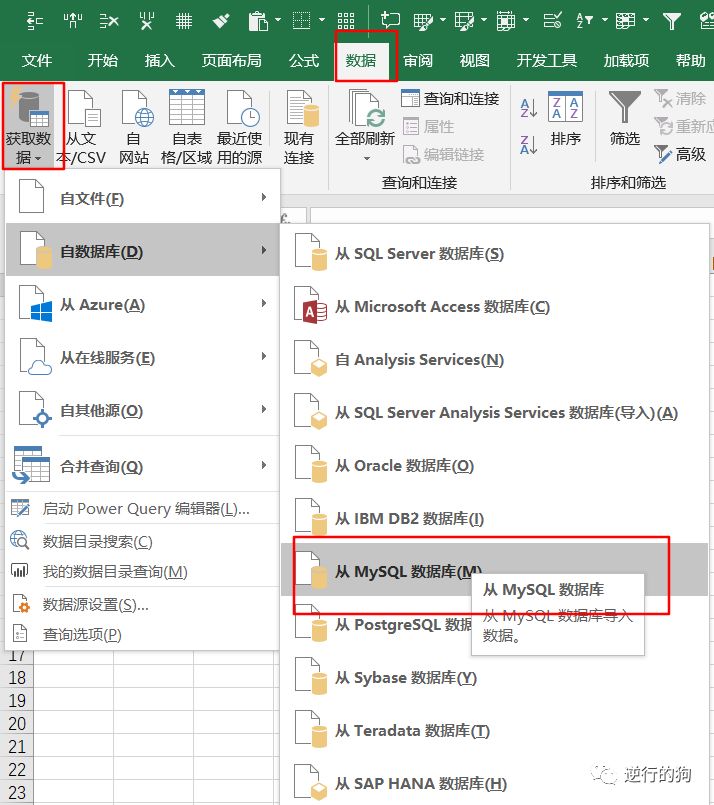Switch to the 公式 tab
714x805 pixels.
pyautogui.click(x=304, y=61)
